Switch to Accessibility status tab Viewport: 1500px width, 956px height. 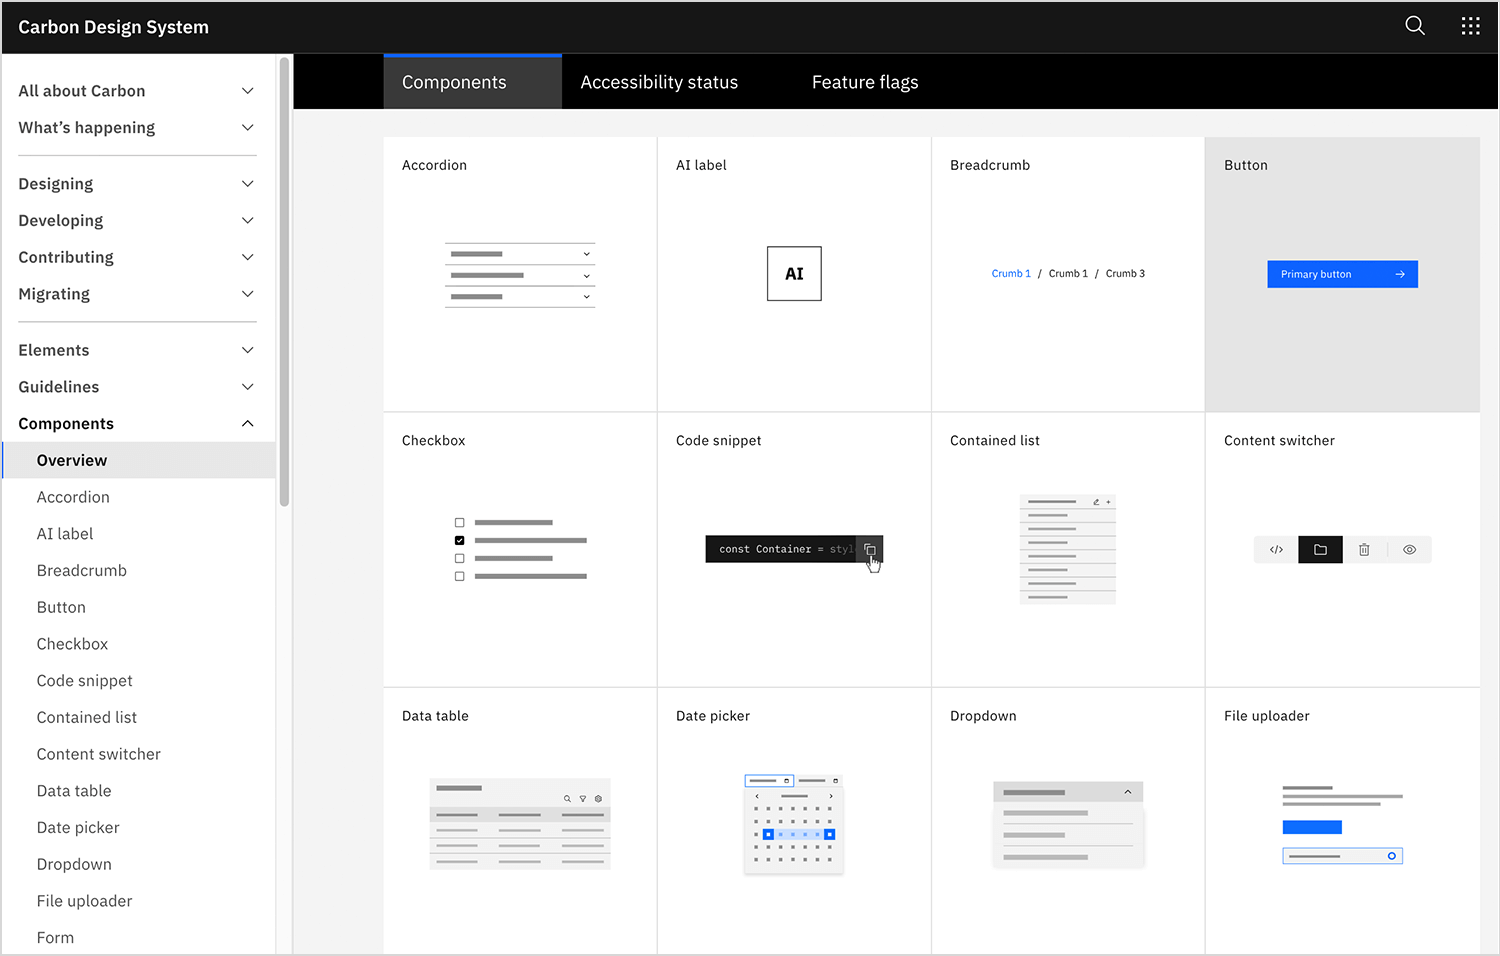659,82
